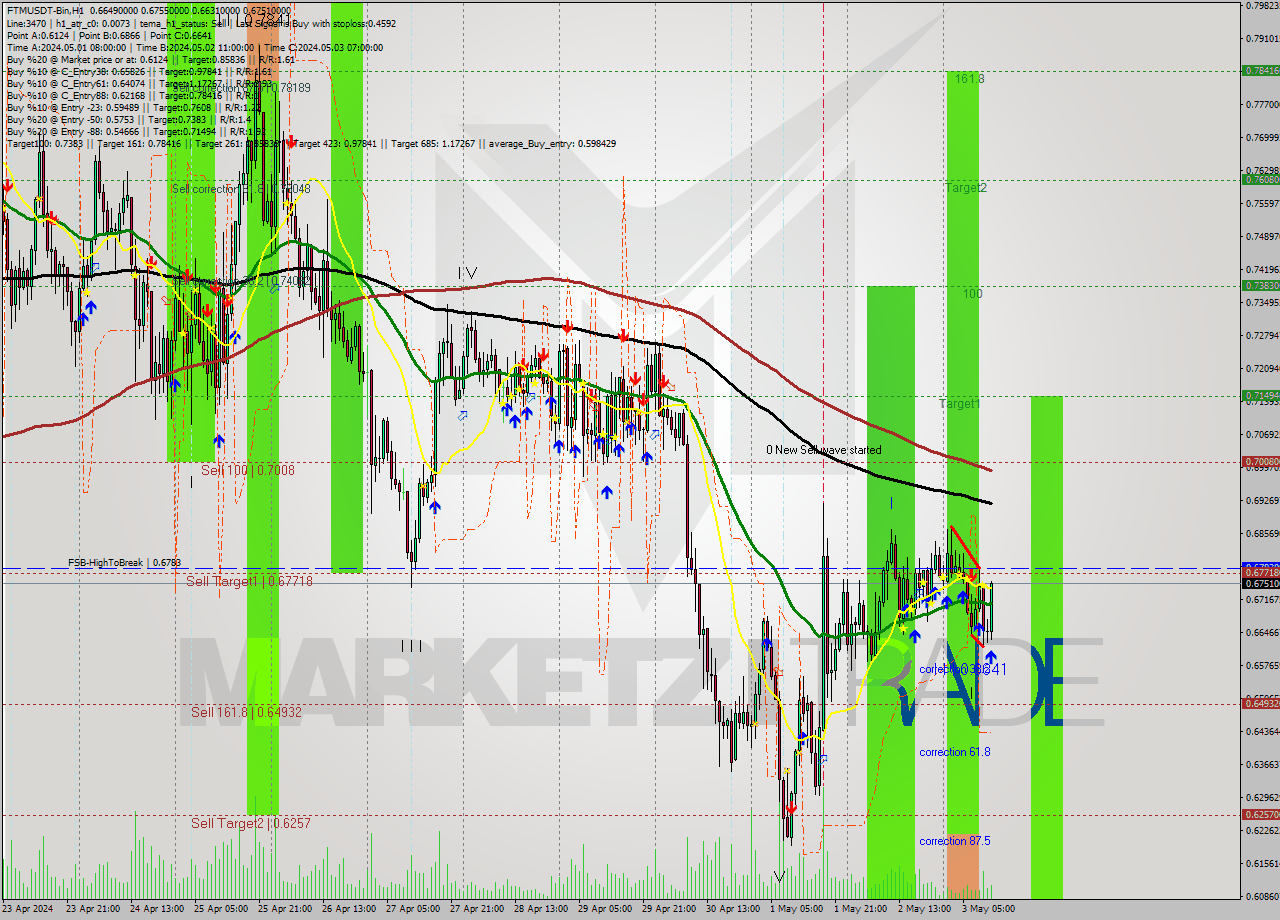Click the 'Buy %10 @ Entry -23' line

click(132, 107)
